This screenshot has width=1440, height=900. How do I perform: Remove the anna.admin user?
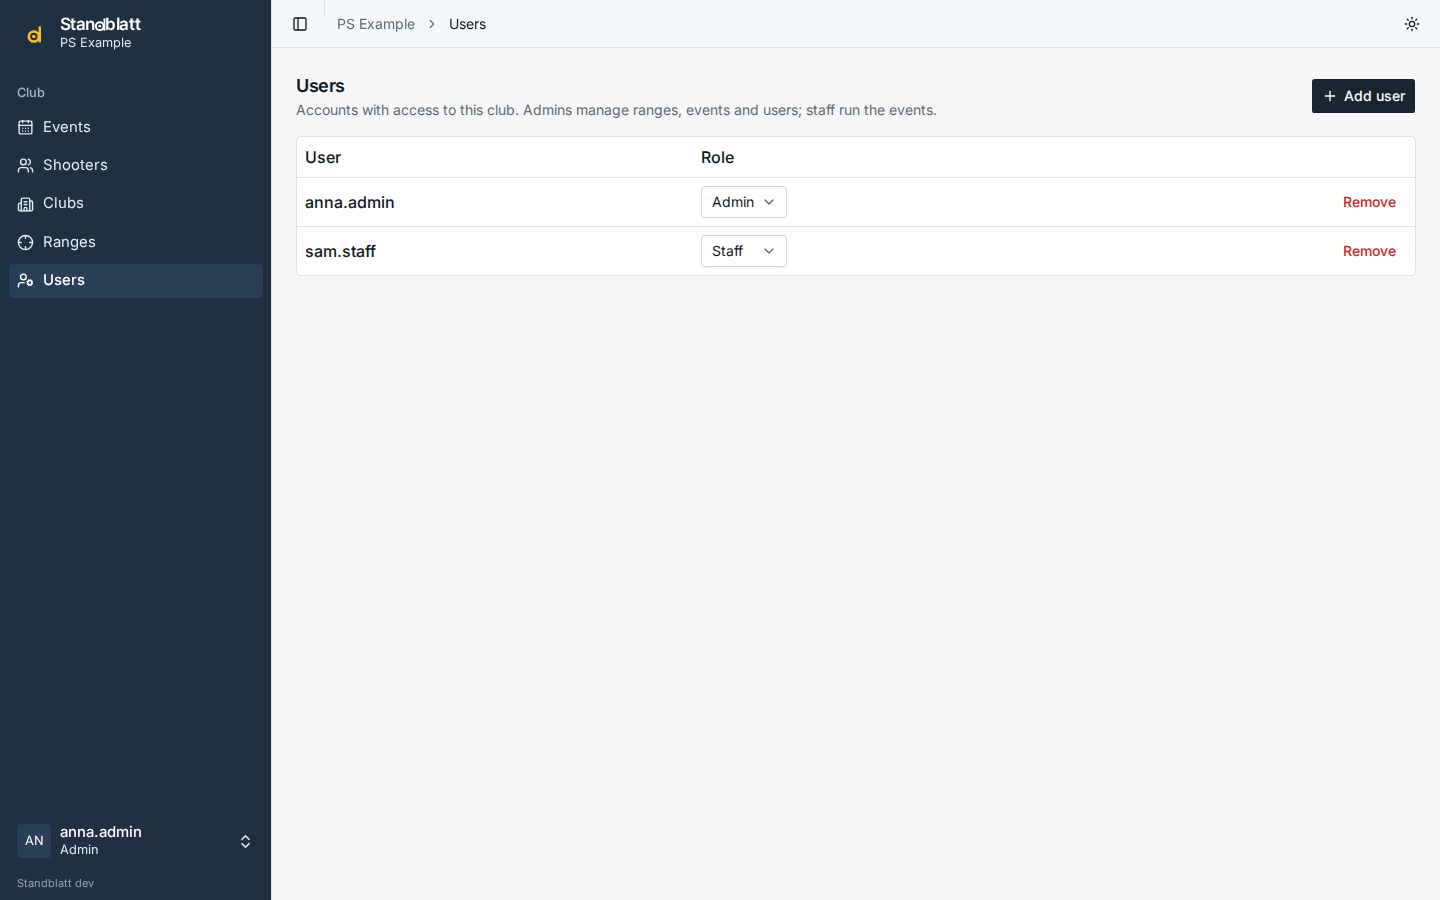1369,202
